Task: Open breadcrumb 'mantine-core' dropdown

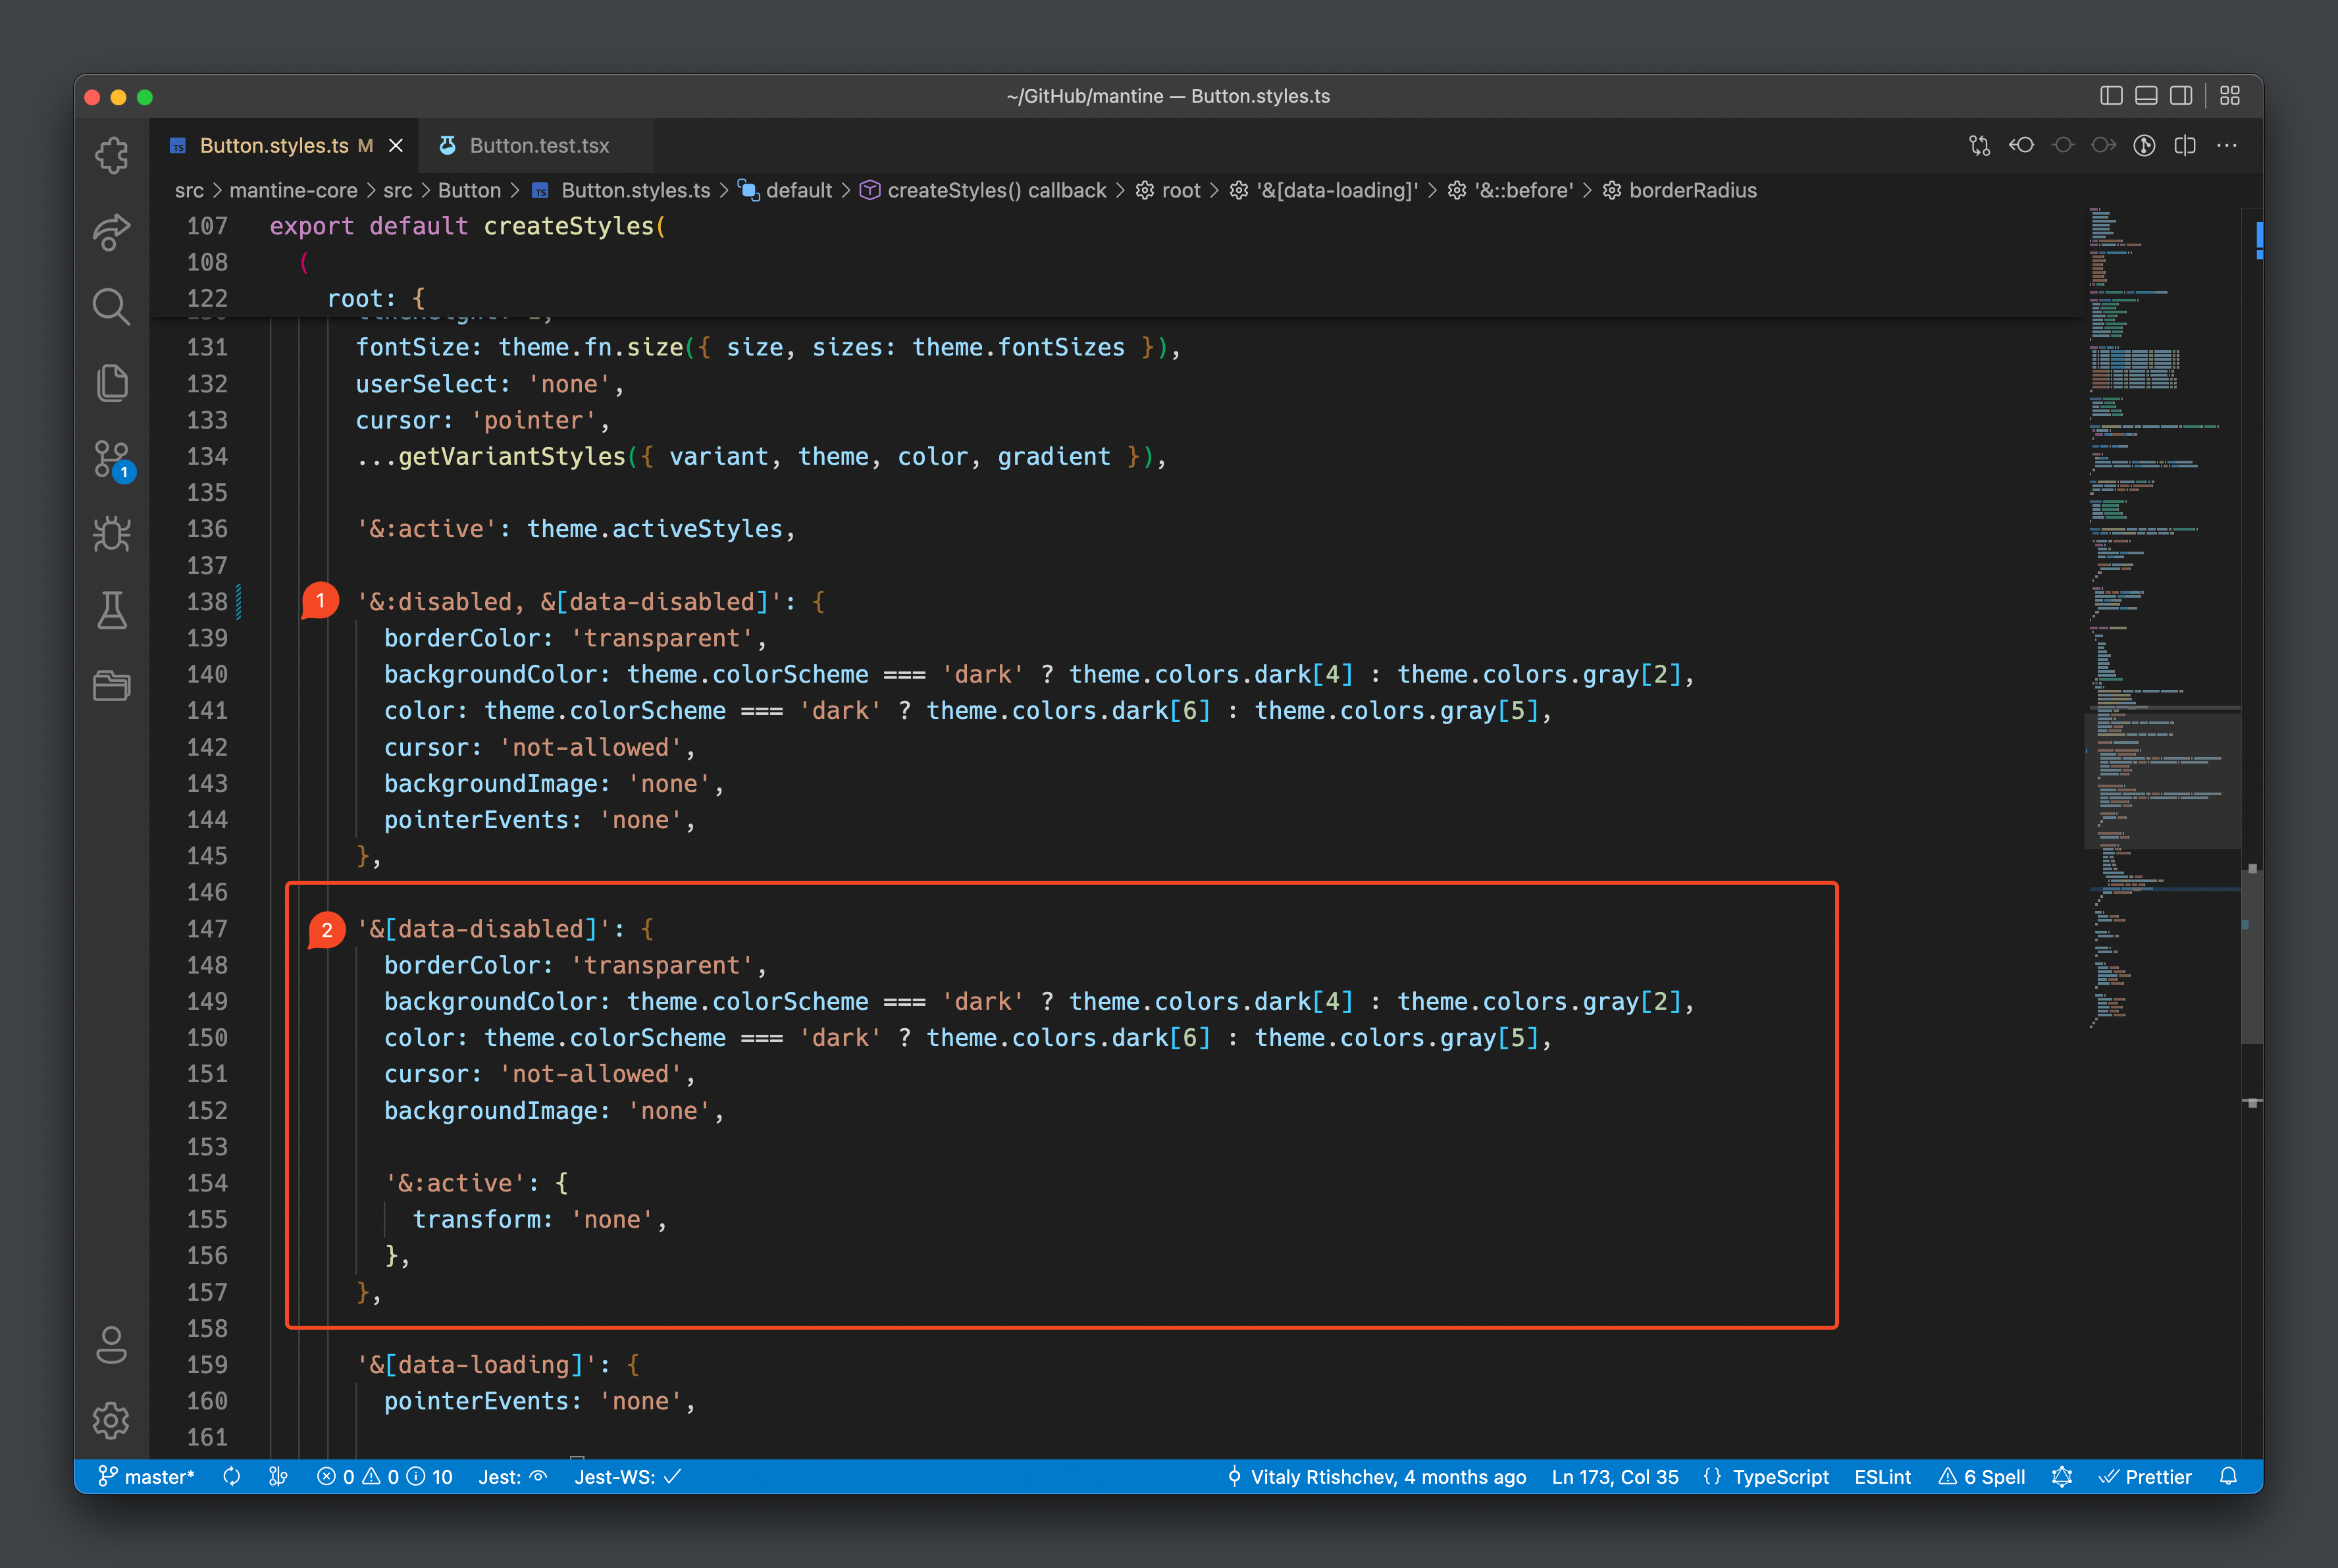Action: tap(293, 190)
